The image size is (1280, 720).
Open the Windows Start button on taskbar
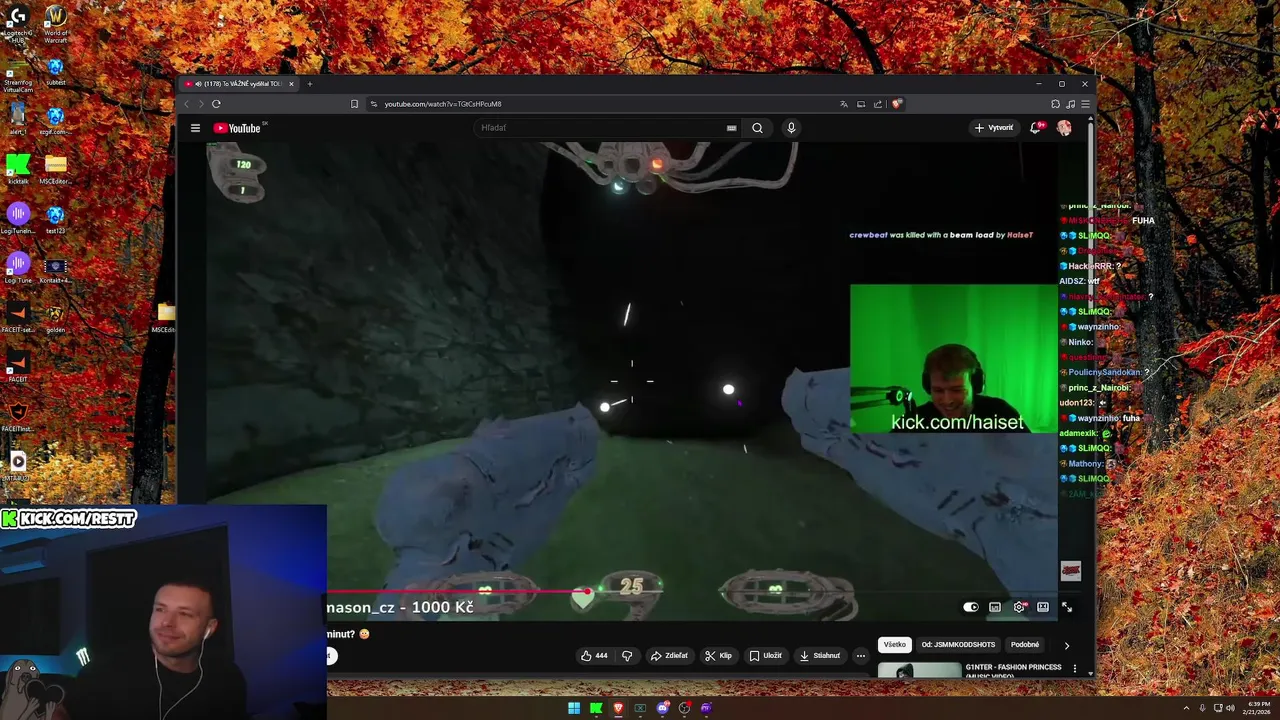point(574,708)
